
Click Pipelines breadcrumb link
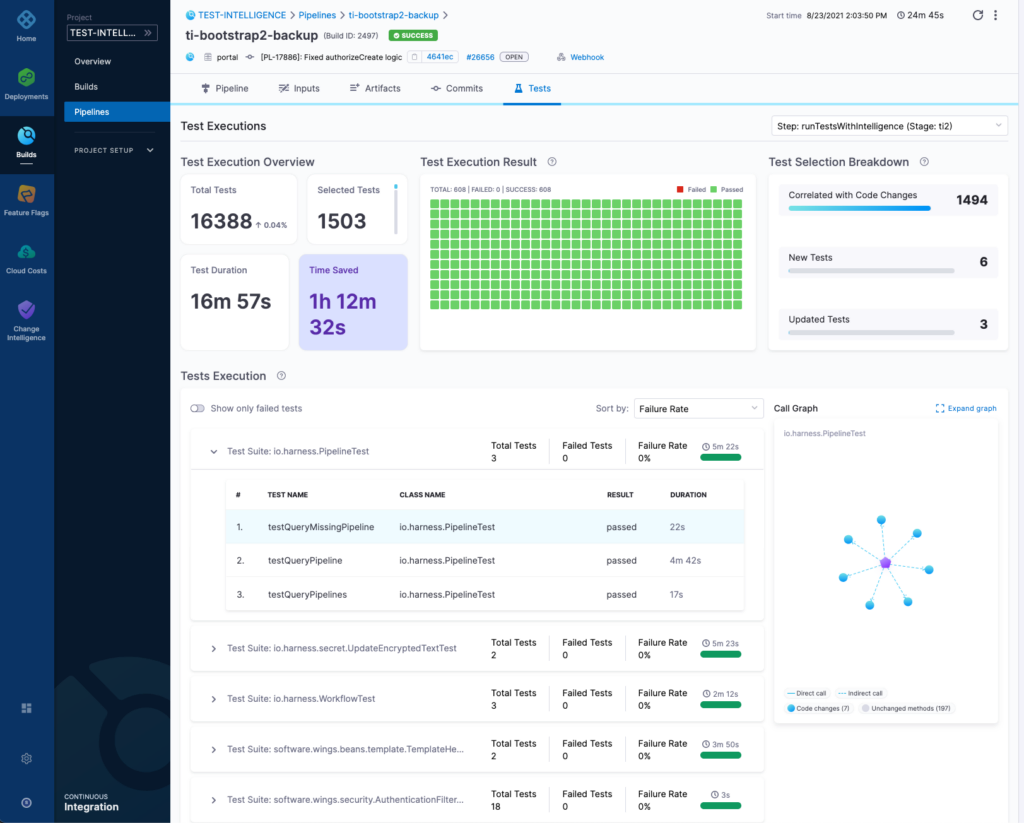[x=317, y=15]
